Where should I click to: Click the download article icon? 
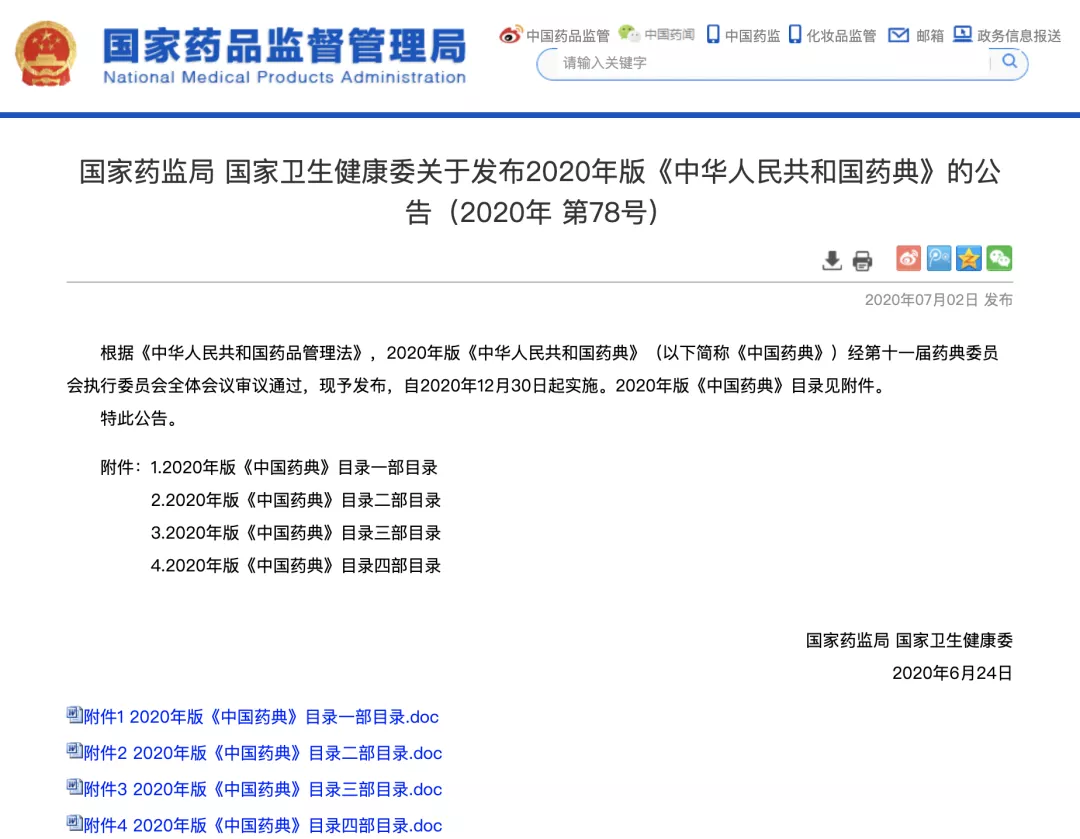click(x=832, y=260)
